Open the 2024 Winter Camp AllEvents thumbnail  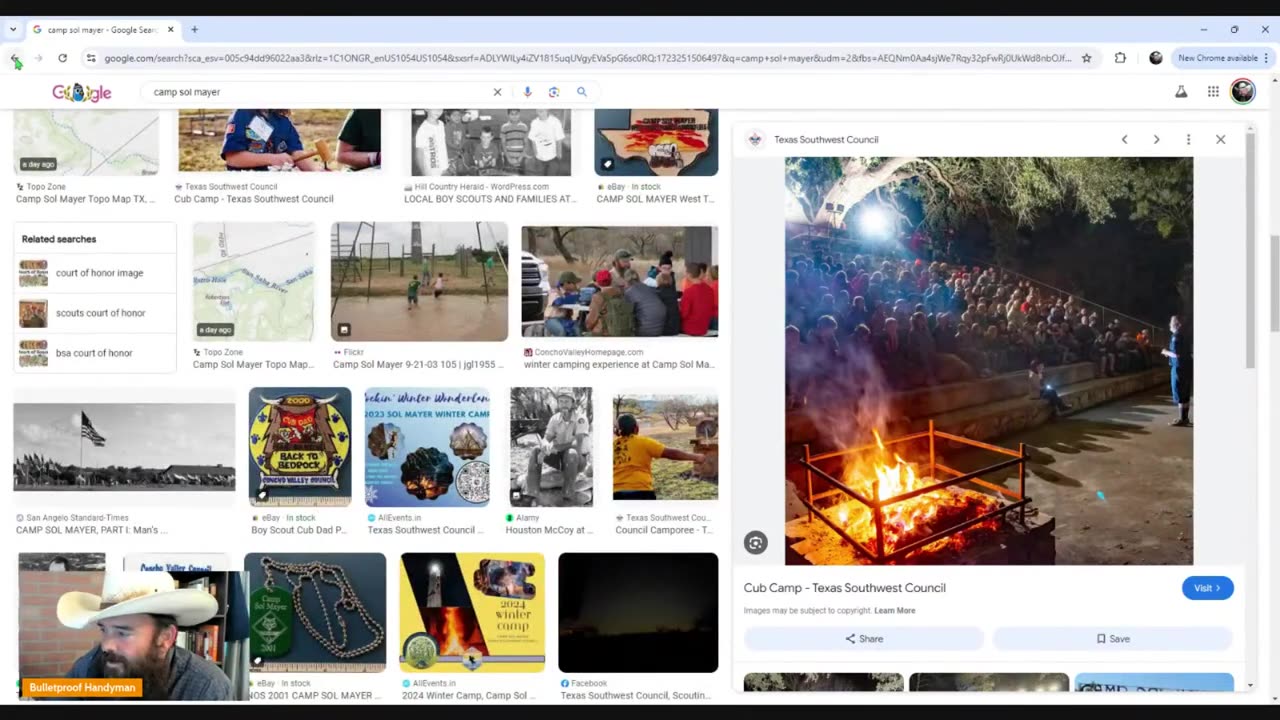coord(472,612)
